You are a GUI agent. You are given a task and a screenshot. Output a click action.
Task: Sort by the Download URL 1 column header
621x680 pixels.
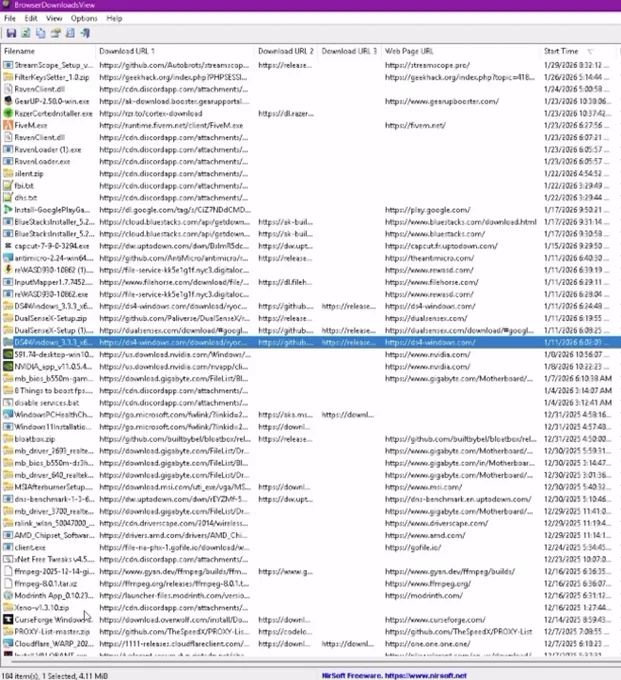point(174,51)
